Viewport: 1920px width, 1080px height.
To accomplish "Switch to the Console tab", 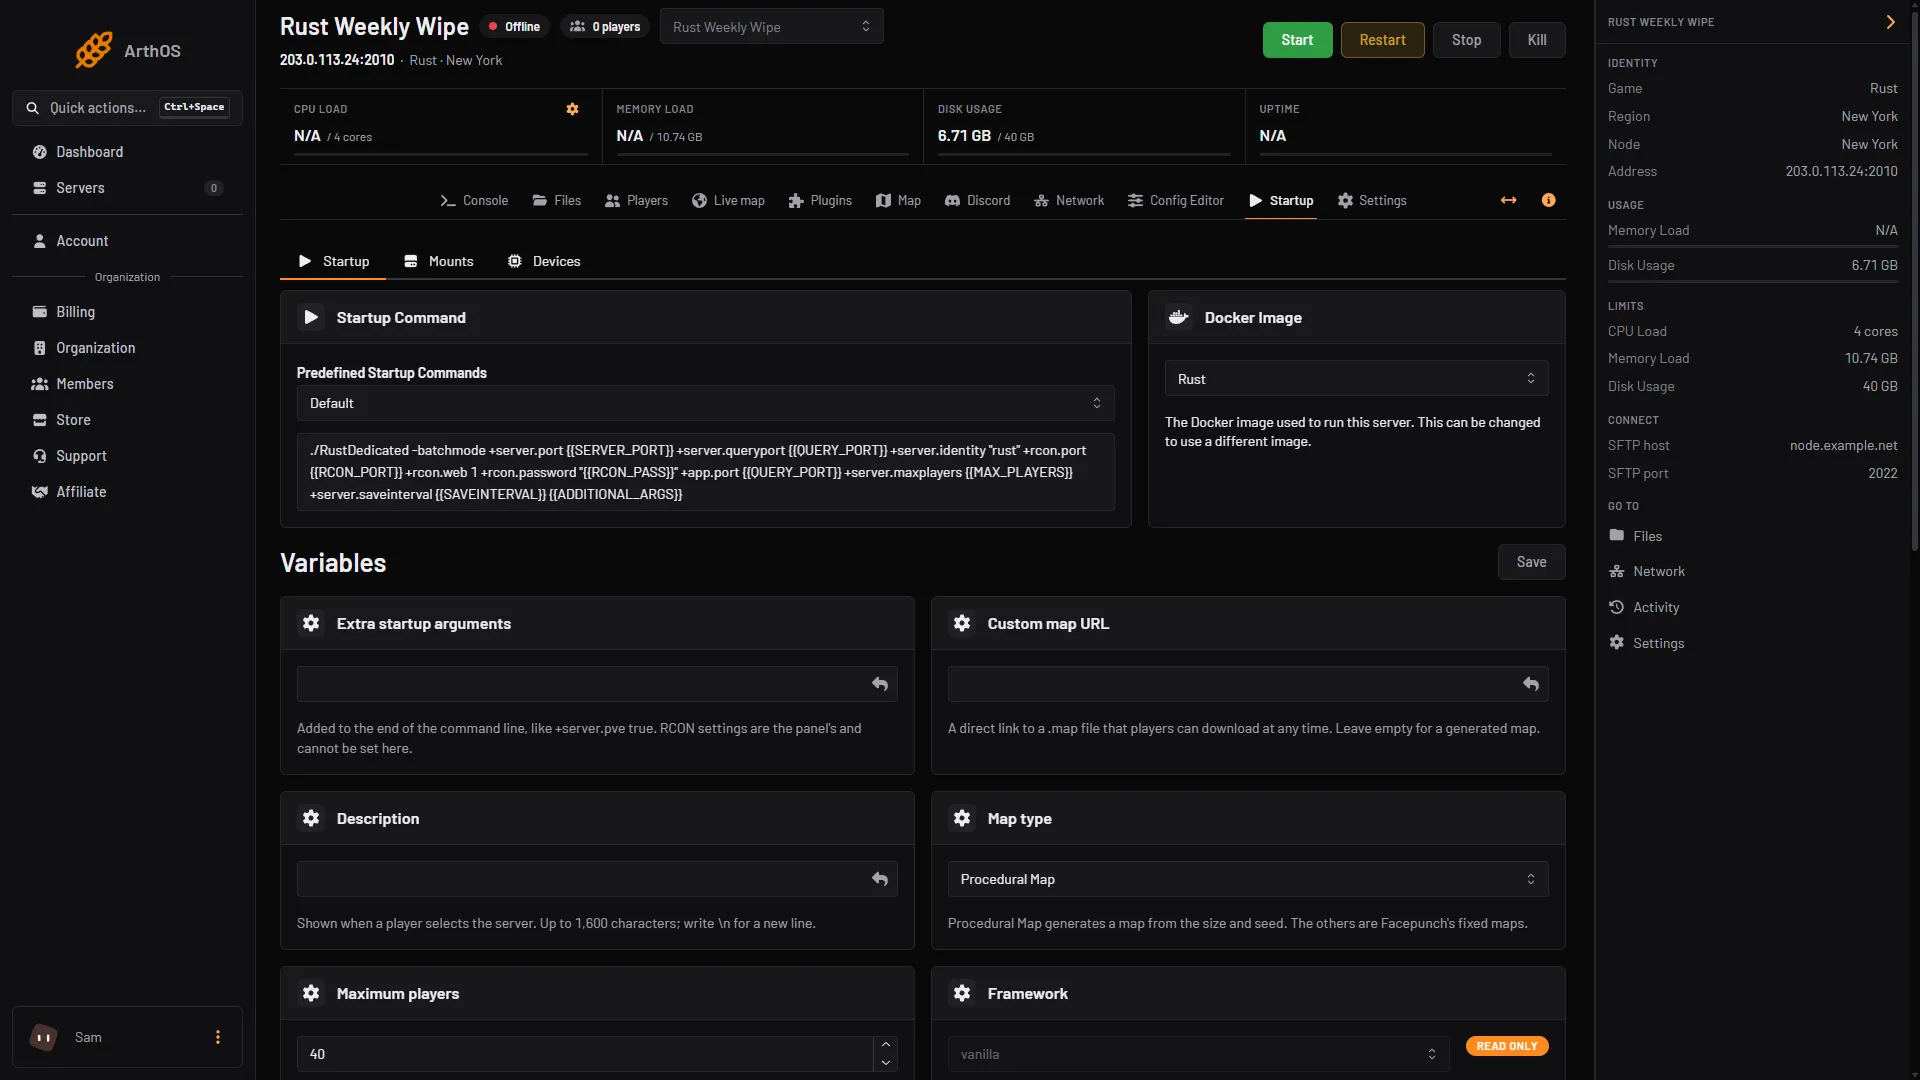I will coord(474,200).
